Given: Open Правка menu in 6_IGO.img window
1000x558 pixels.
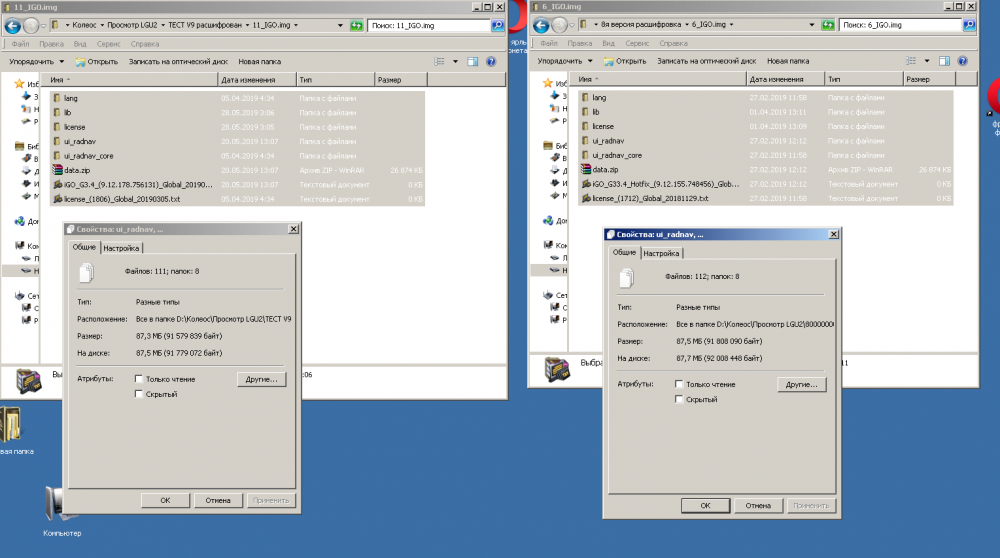Looking at the screenshot, I should [580, 43].
